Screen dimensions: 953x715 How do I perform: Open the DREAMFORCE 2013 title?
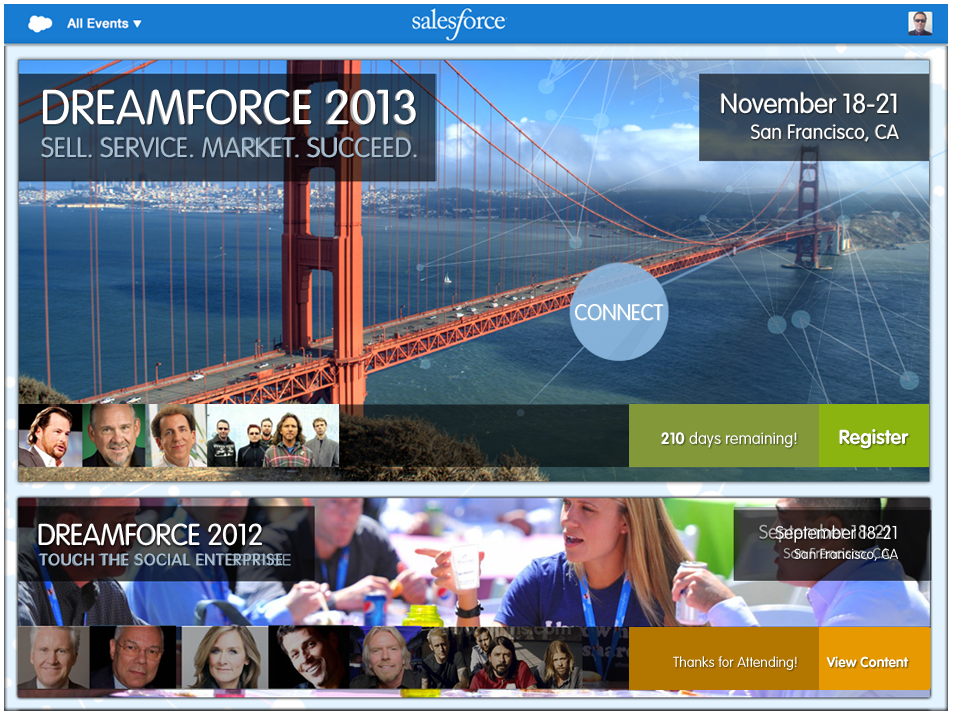(x=229, y=108)
